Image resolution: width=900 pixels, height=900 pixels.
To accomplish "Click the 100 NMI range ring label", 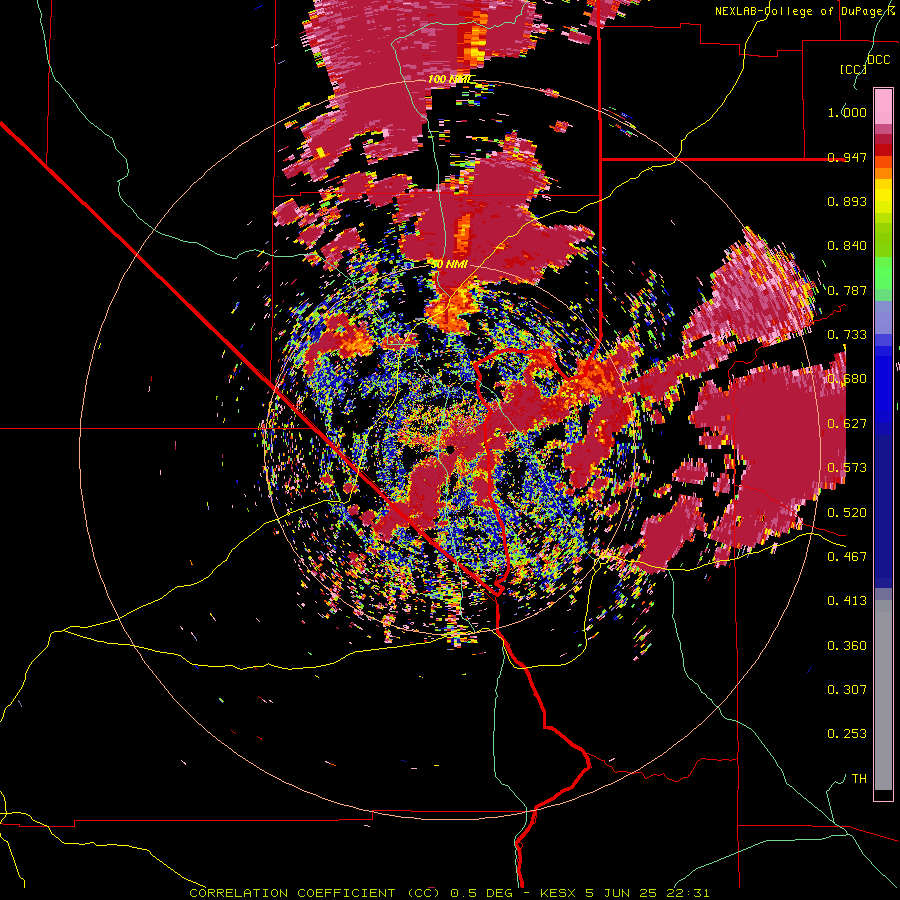I will click(448, 79).
